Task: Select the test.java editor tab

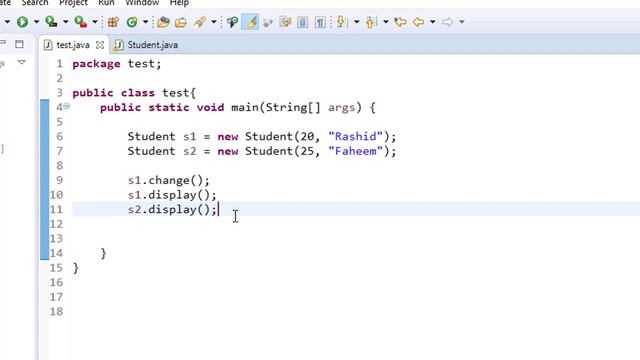Action: coord(73,45)
